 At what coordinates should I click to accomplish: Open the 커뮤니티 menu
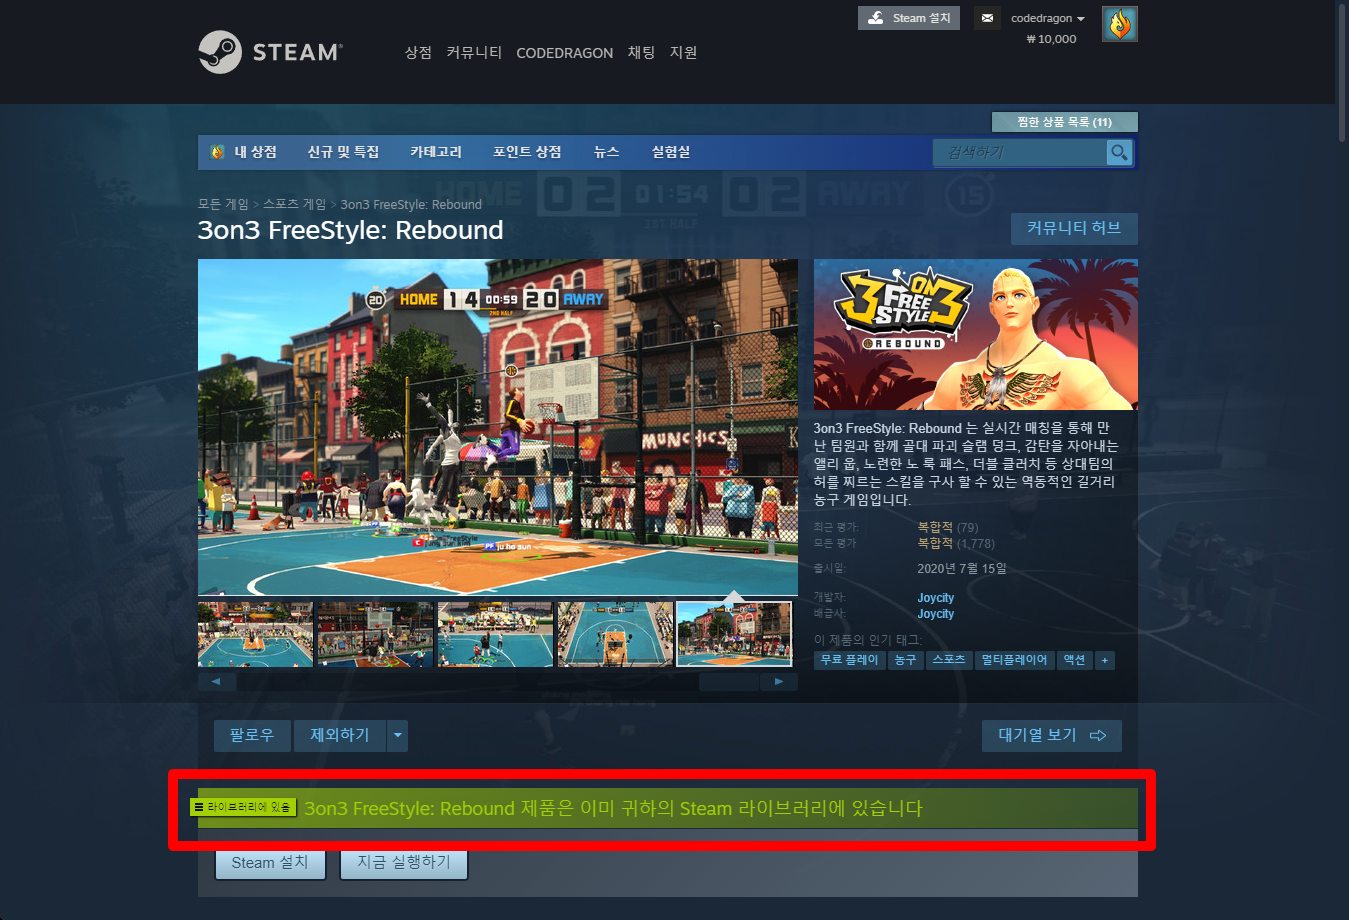point(474,53)
